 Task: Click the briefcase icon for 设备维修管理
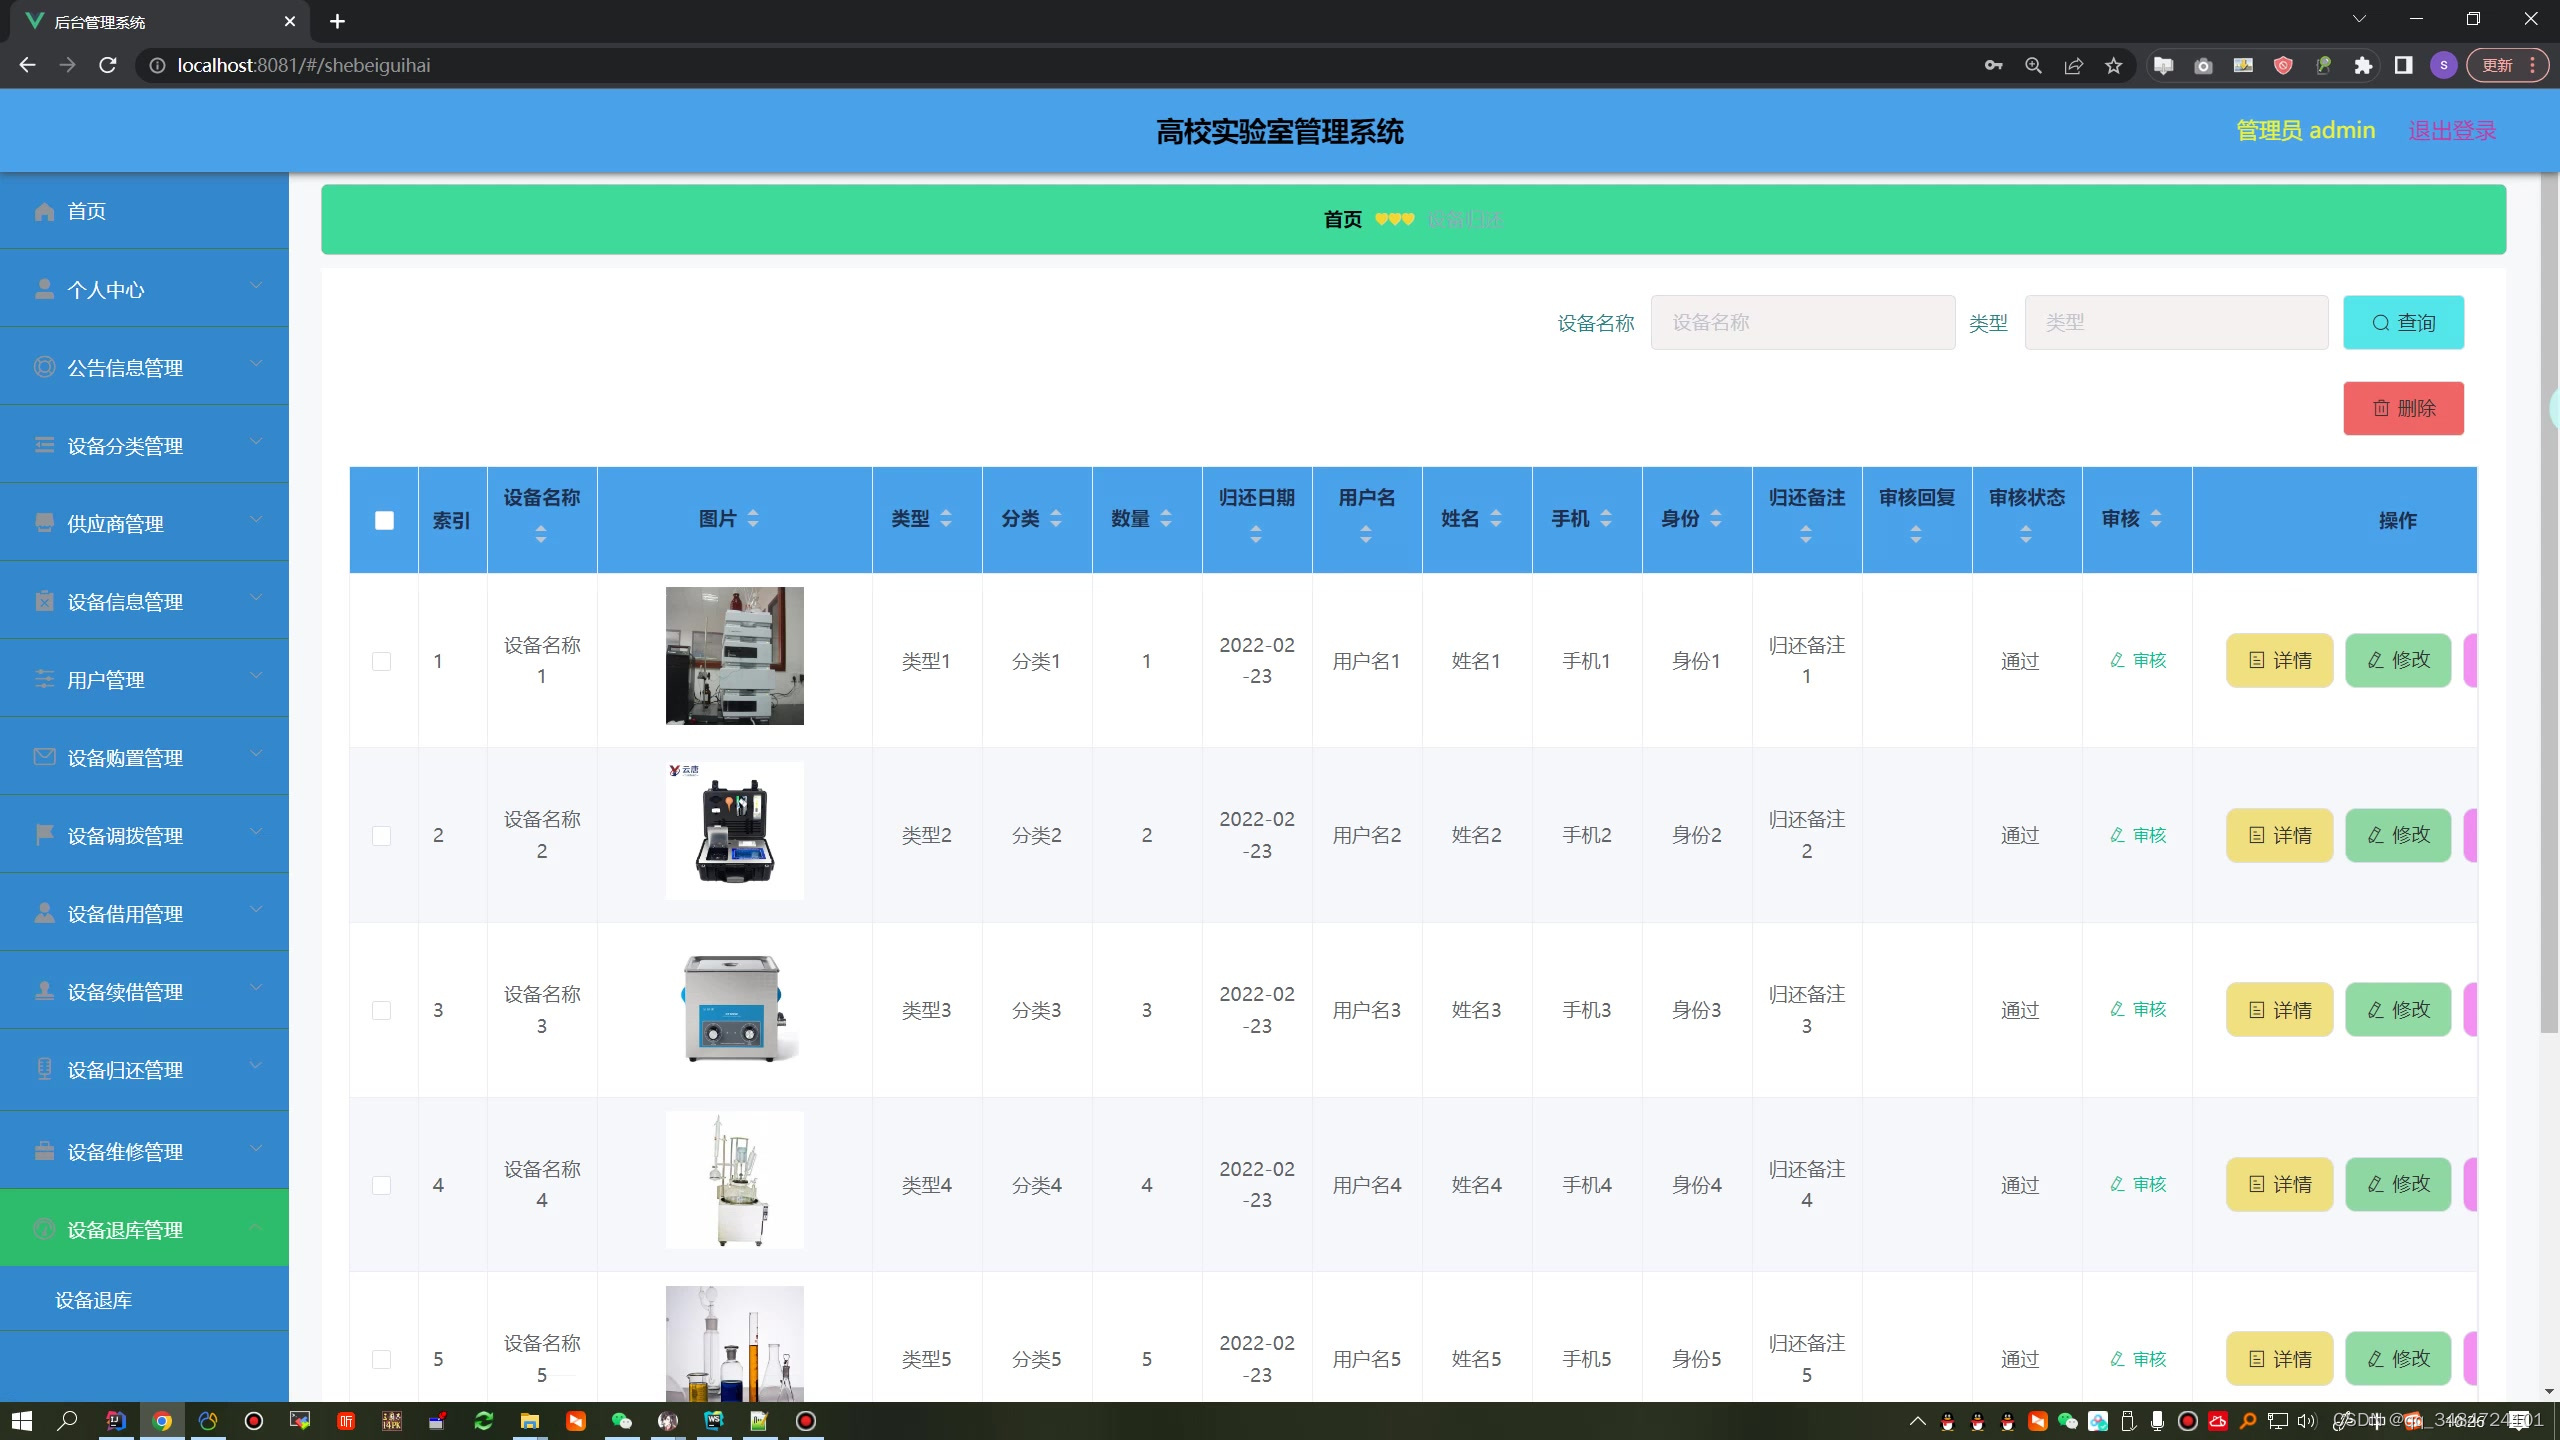click(44, 1150)
